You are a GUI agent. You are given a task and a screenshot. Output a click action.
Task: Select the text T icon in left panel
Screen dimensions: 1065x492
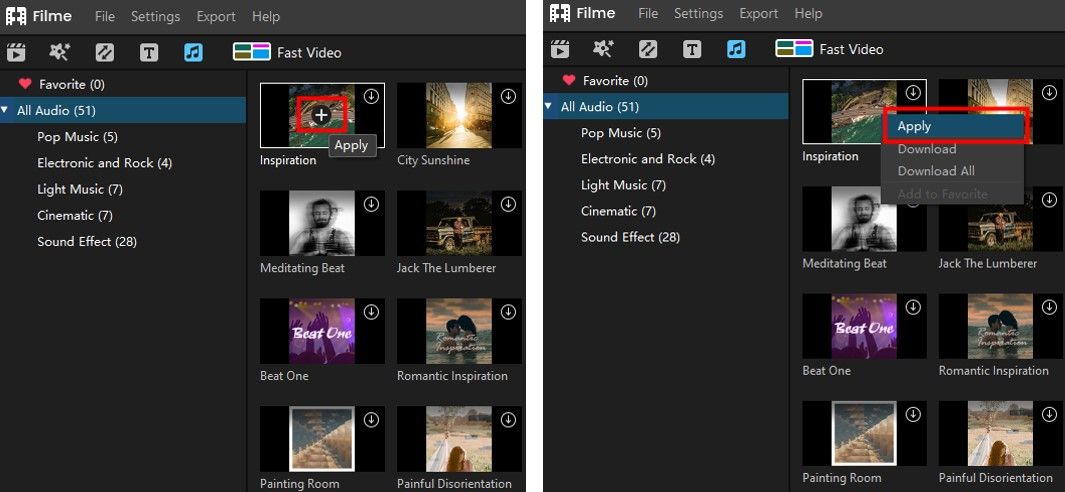(149, 52)
